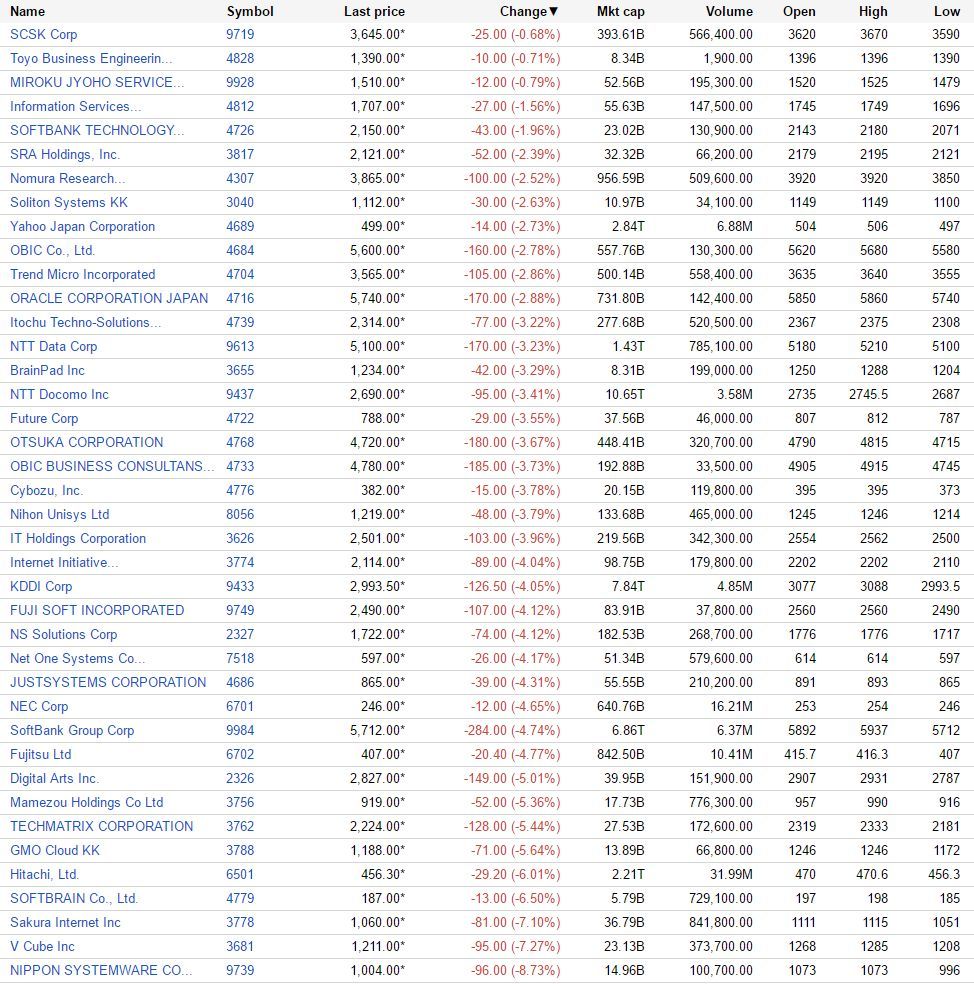974x984 pixels.
Task: Open NTT Docomo Inc link
Action: coord(59,394)
